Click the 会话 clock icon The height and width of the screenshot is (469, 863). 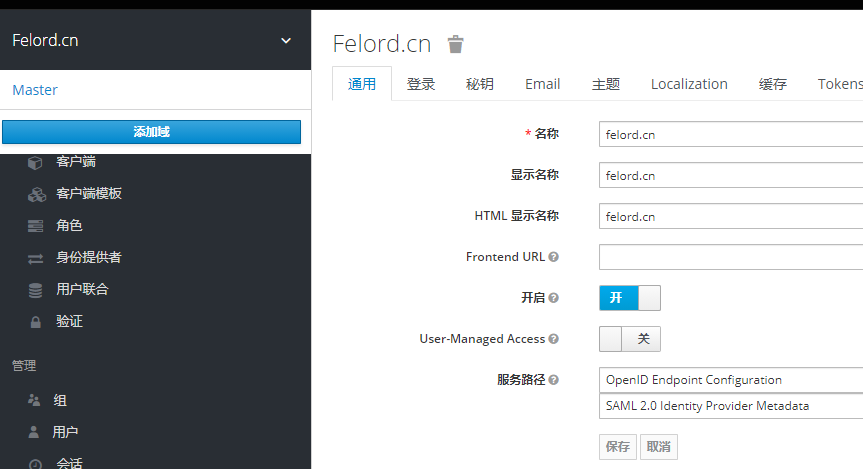pos(35,464)
